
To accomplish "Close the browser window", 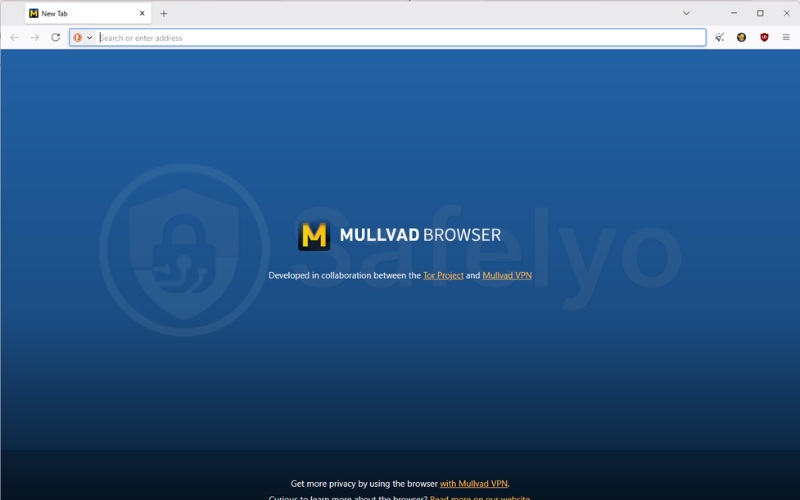I will tap(786, 13).
